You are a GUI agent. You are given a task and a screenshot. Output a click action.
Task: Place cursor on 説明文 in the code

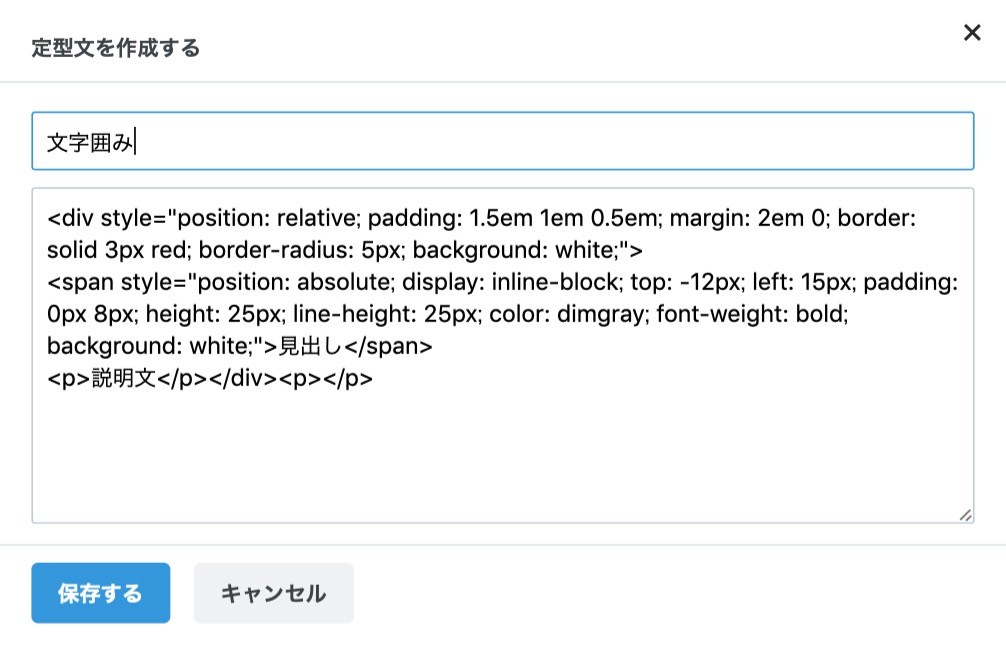pyautogui.click(x=124, y=379)
